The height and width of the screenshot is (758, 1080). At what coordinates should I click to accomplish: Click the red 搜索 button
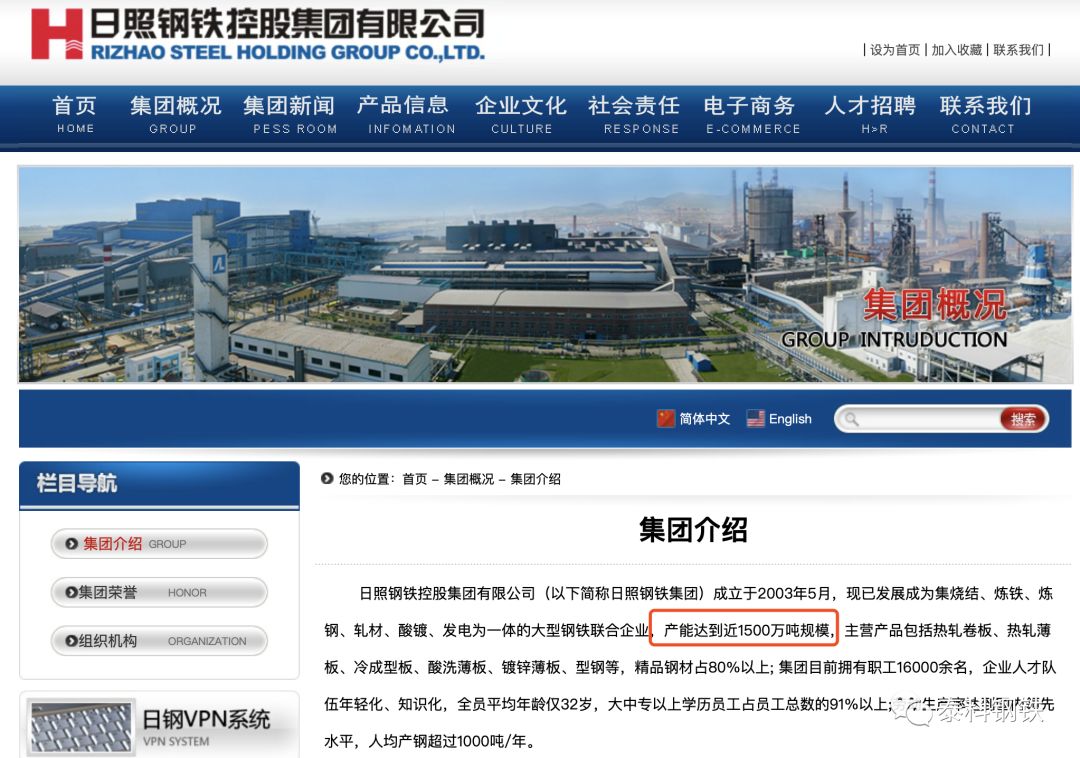tap(1023, 419)
